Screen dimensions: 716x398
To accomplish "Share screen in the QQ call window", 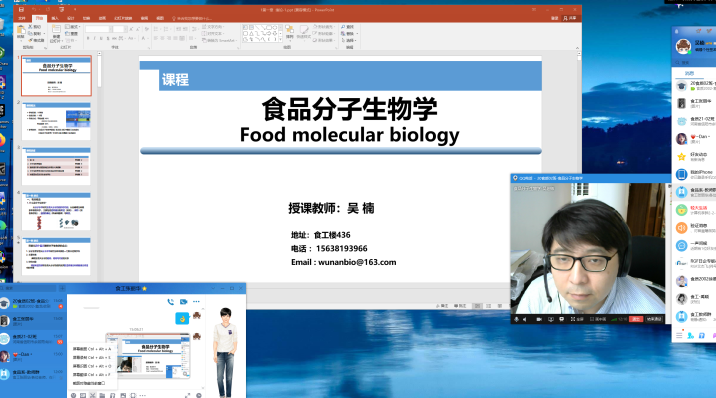I will (551, 319).
